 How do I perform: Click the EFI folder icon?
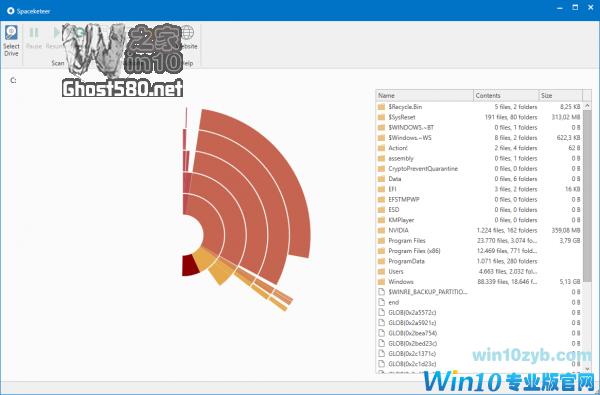[x=381, y=189]
